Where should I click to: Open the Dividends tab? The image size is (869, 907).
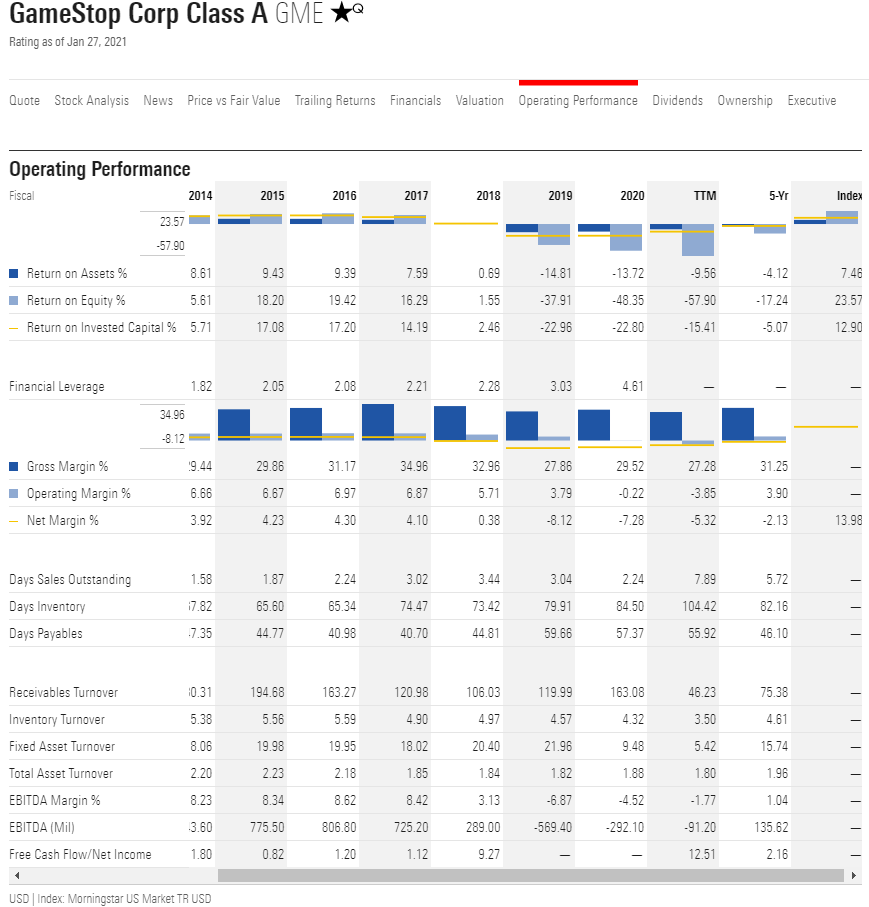tap(677, 101)
